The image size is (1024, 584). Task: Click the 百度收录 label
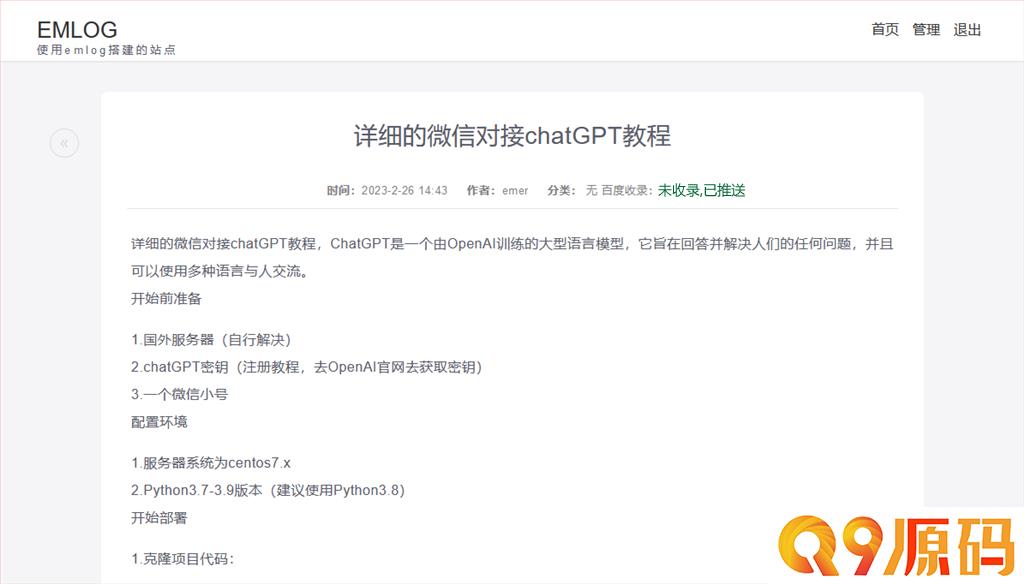point(627,191)
